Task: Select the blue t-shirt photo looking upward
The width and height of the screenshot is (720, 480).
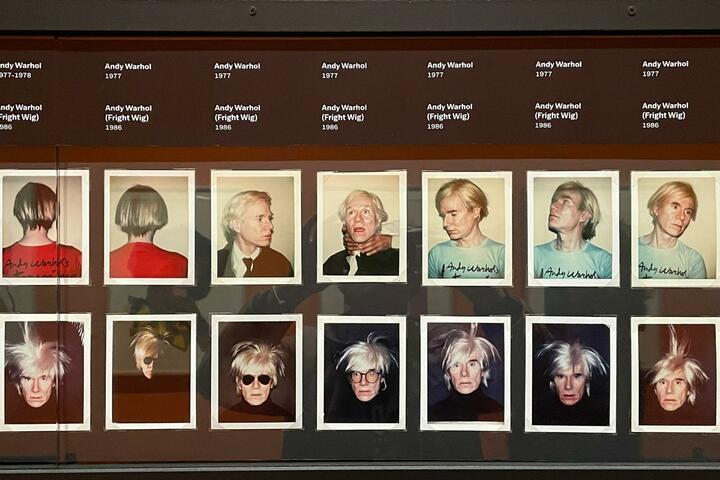Action: (x=573, y=229)
